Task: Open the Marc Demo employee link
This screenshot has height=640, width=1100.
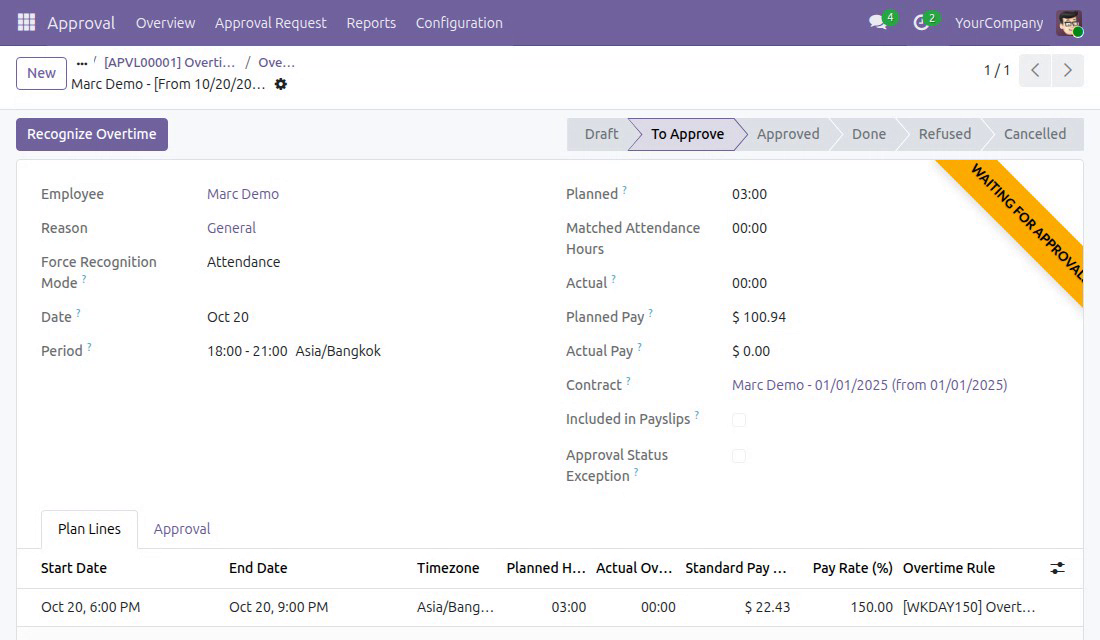Action: coord(243,194)
